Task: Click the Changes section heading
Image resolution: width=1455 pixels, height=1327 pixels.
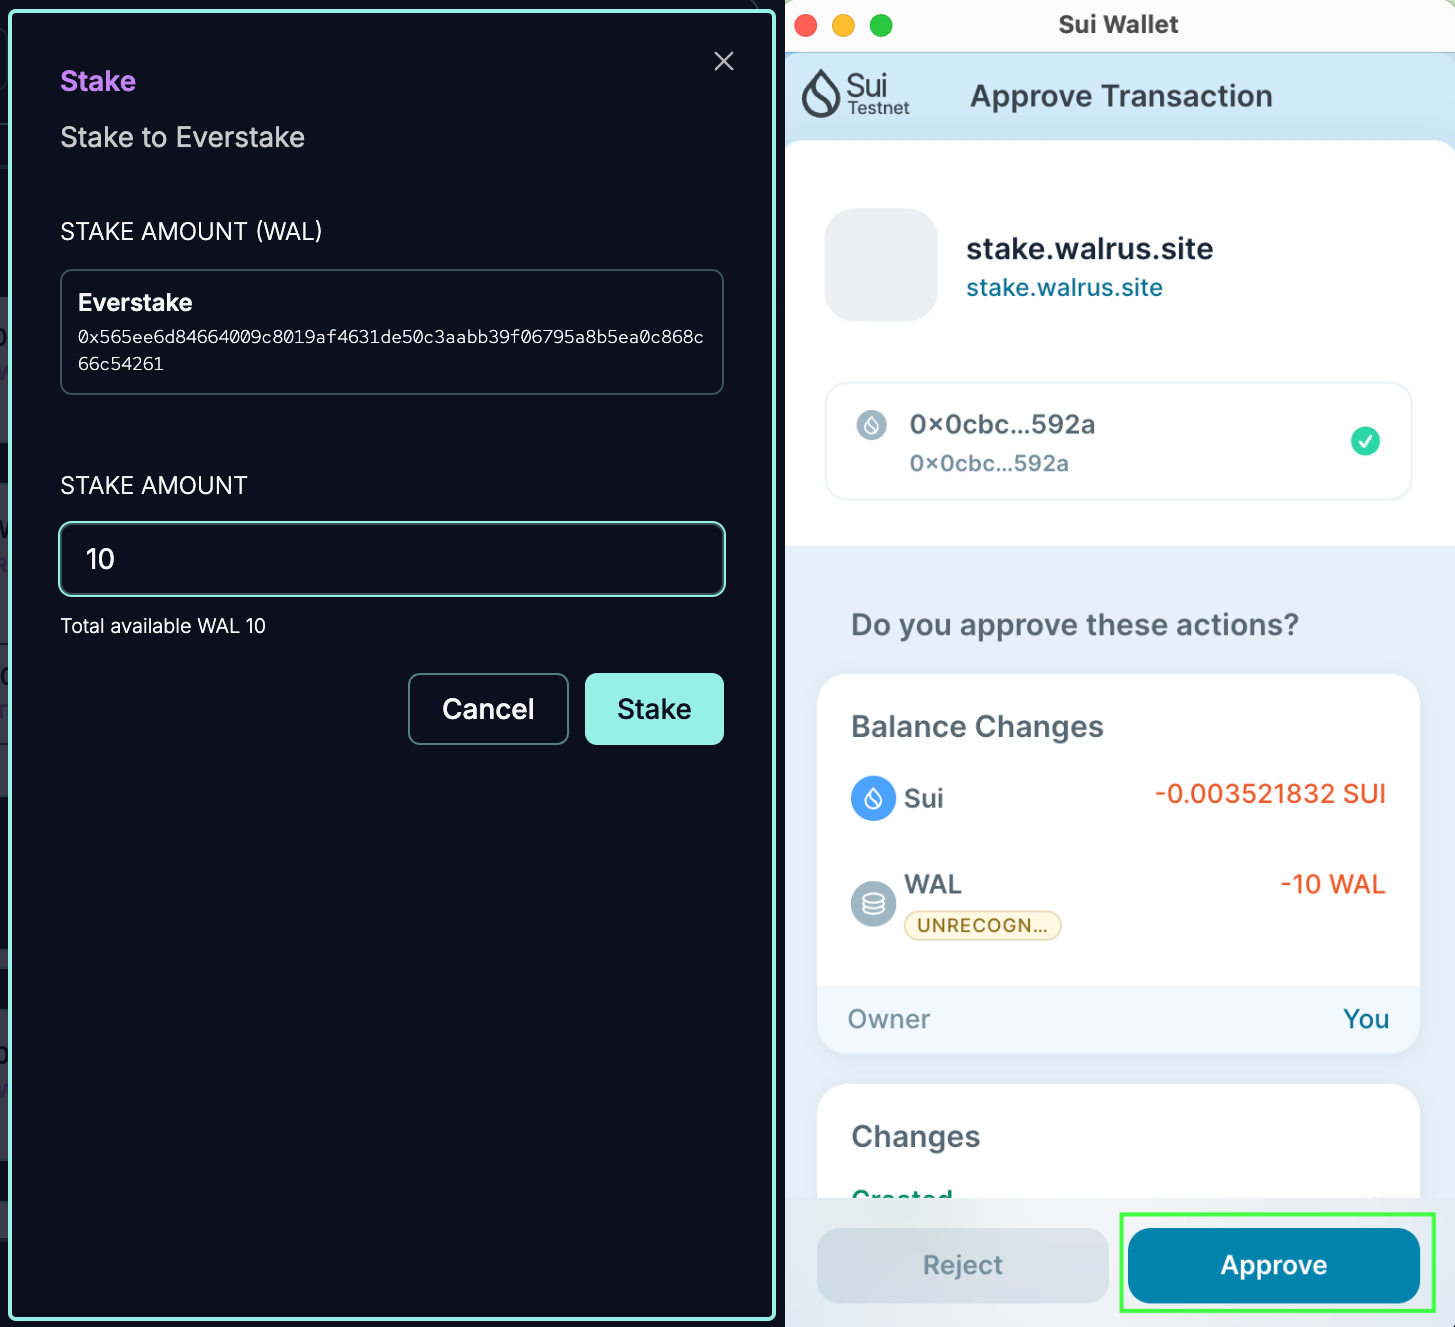Action: 915,1137
